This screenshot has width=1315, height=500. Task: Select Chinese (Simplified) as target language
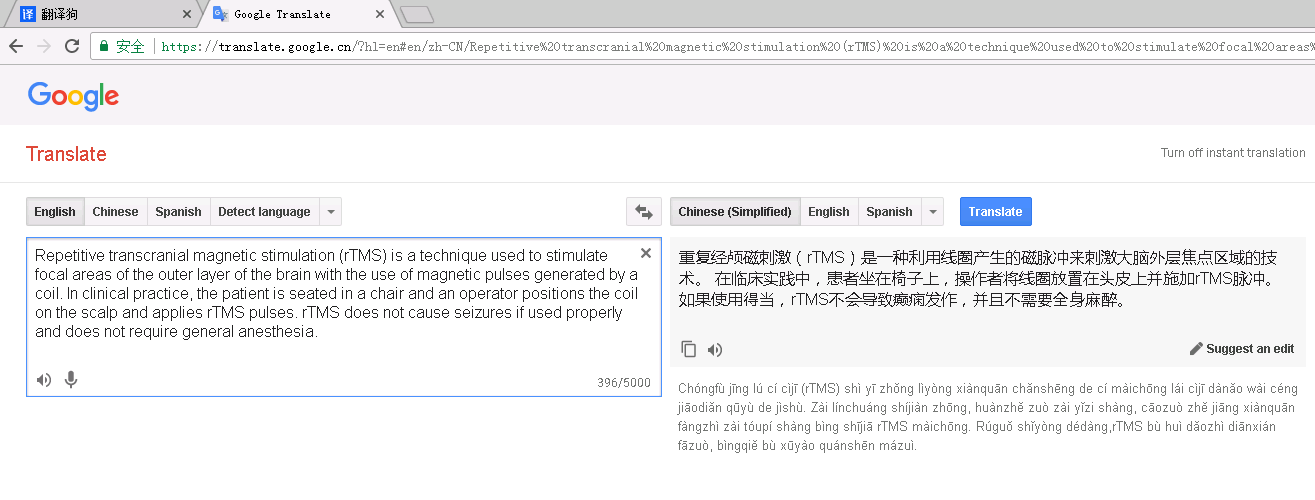[x=735, y=212]
